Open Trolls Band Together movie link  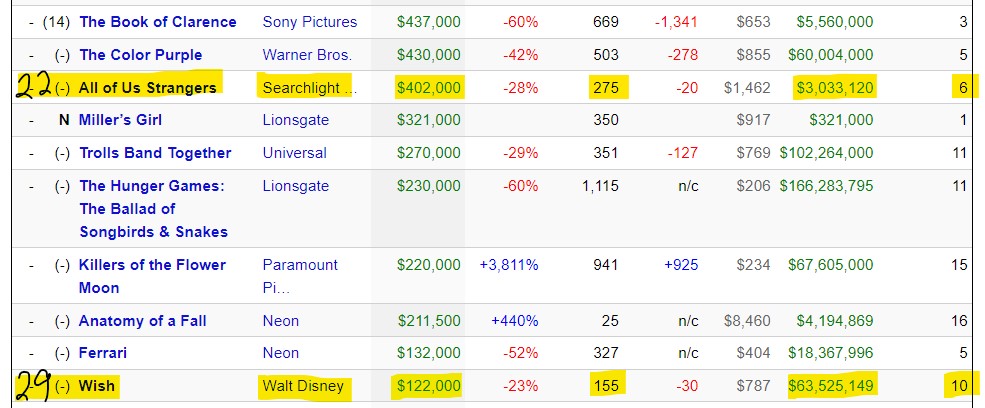click(155, 153)
